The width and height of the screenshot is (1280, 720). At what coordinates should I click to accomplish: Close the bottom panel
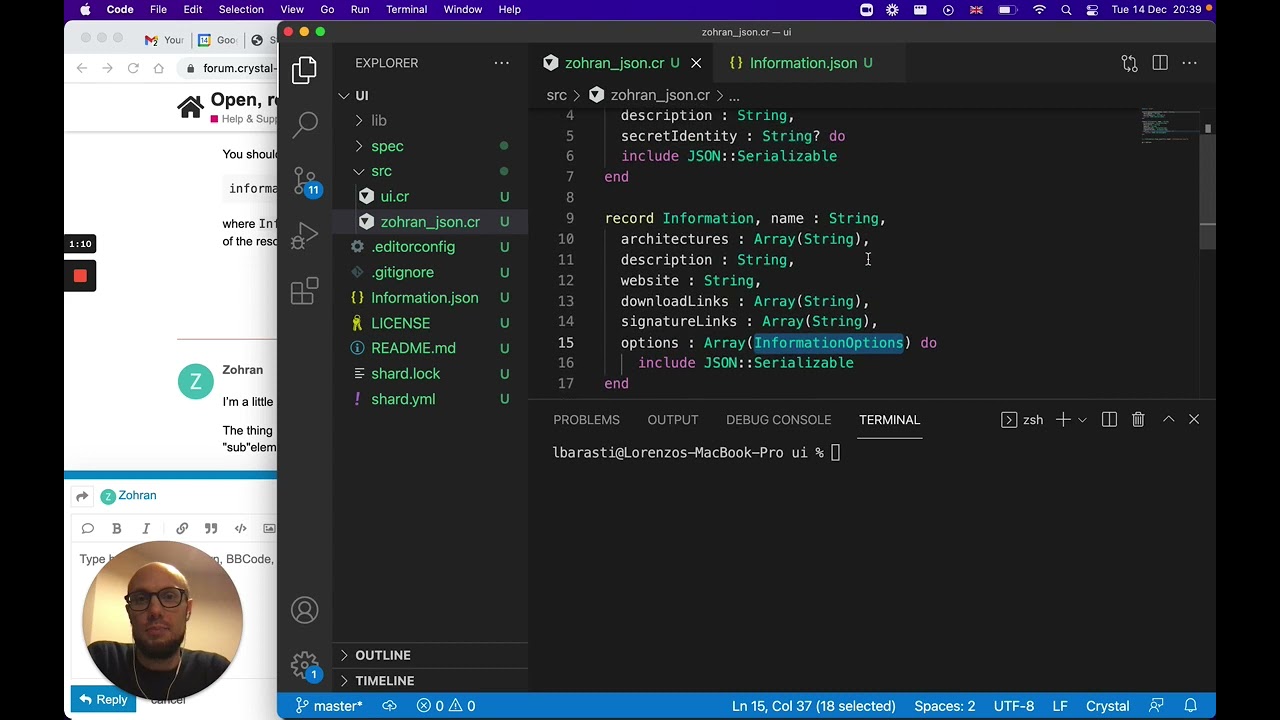tap(1194, 420)
